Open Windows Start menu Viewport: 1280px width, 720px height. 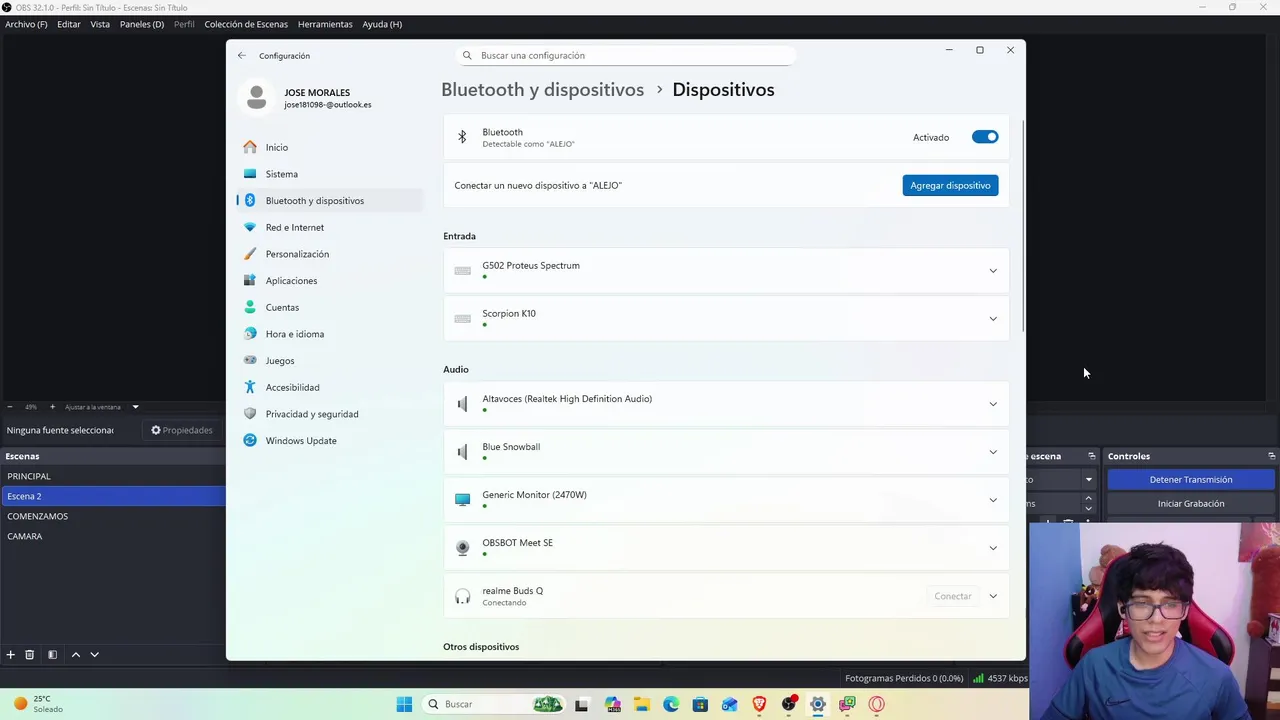pos(404,704)
